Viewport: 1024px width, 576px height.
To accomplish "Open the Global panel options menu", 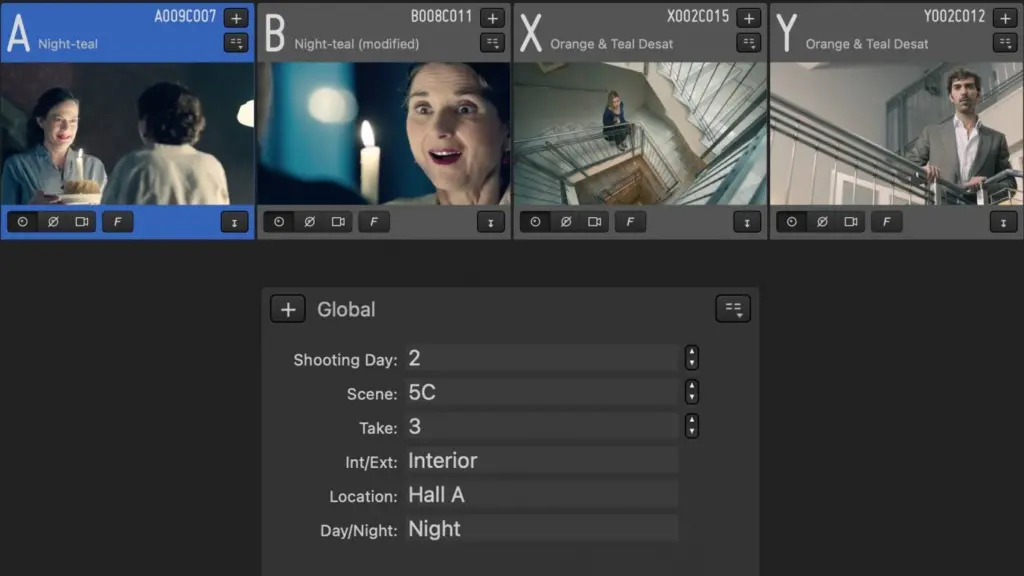I will coord(733,308).
